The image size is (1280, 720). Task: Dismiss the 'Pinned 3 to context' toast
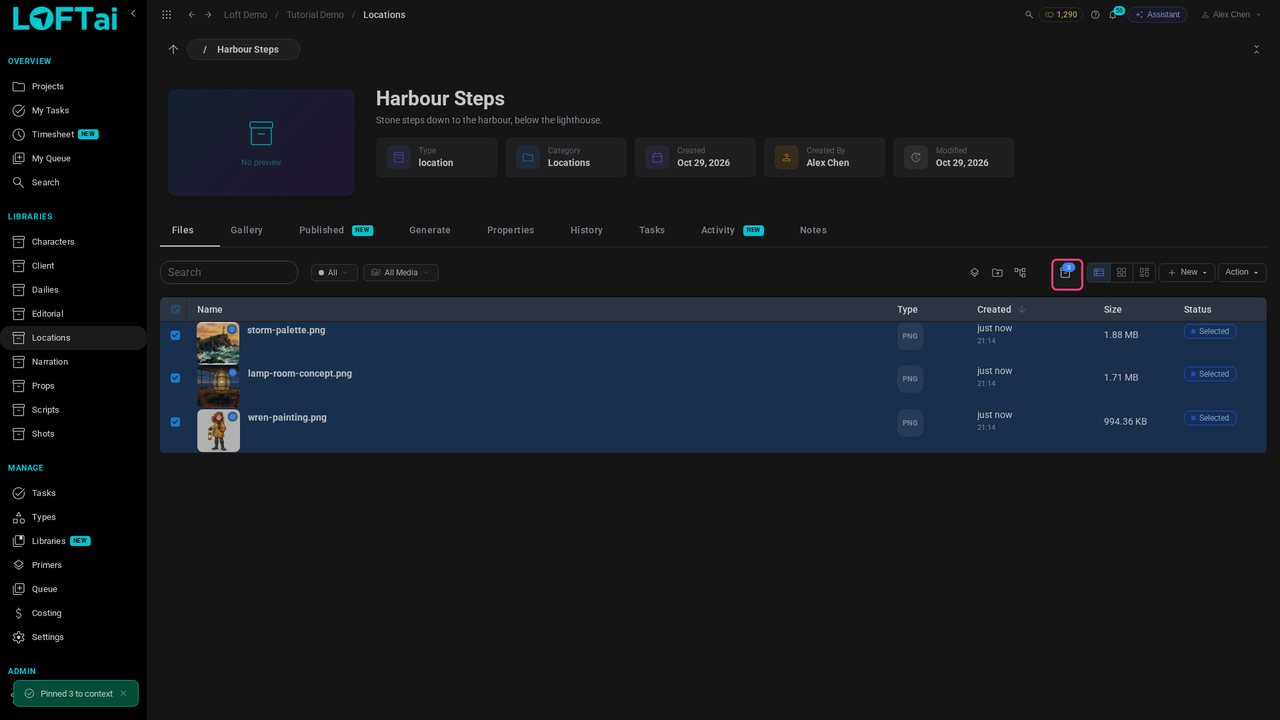coord(123,693)
